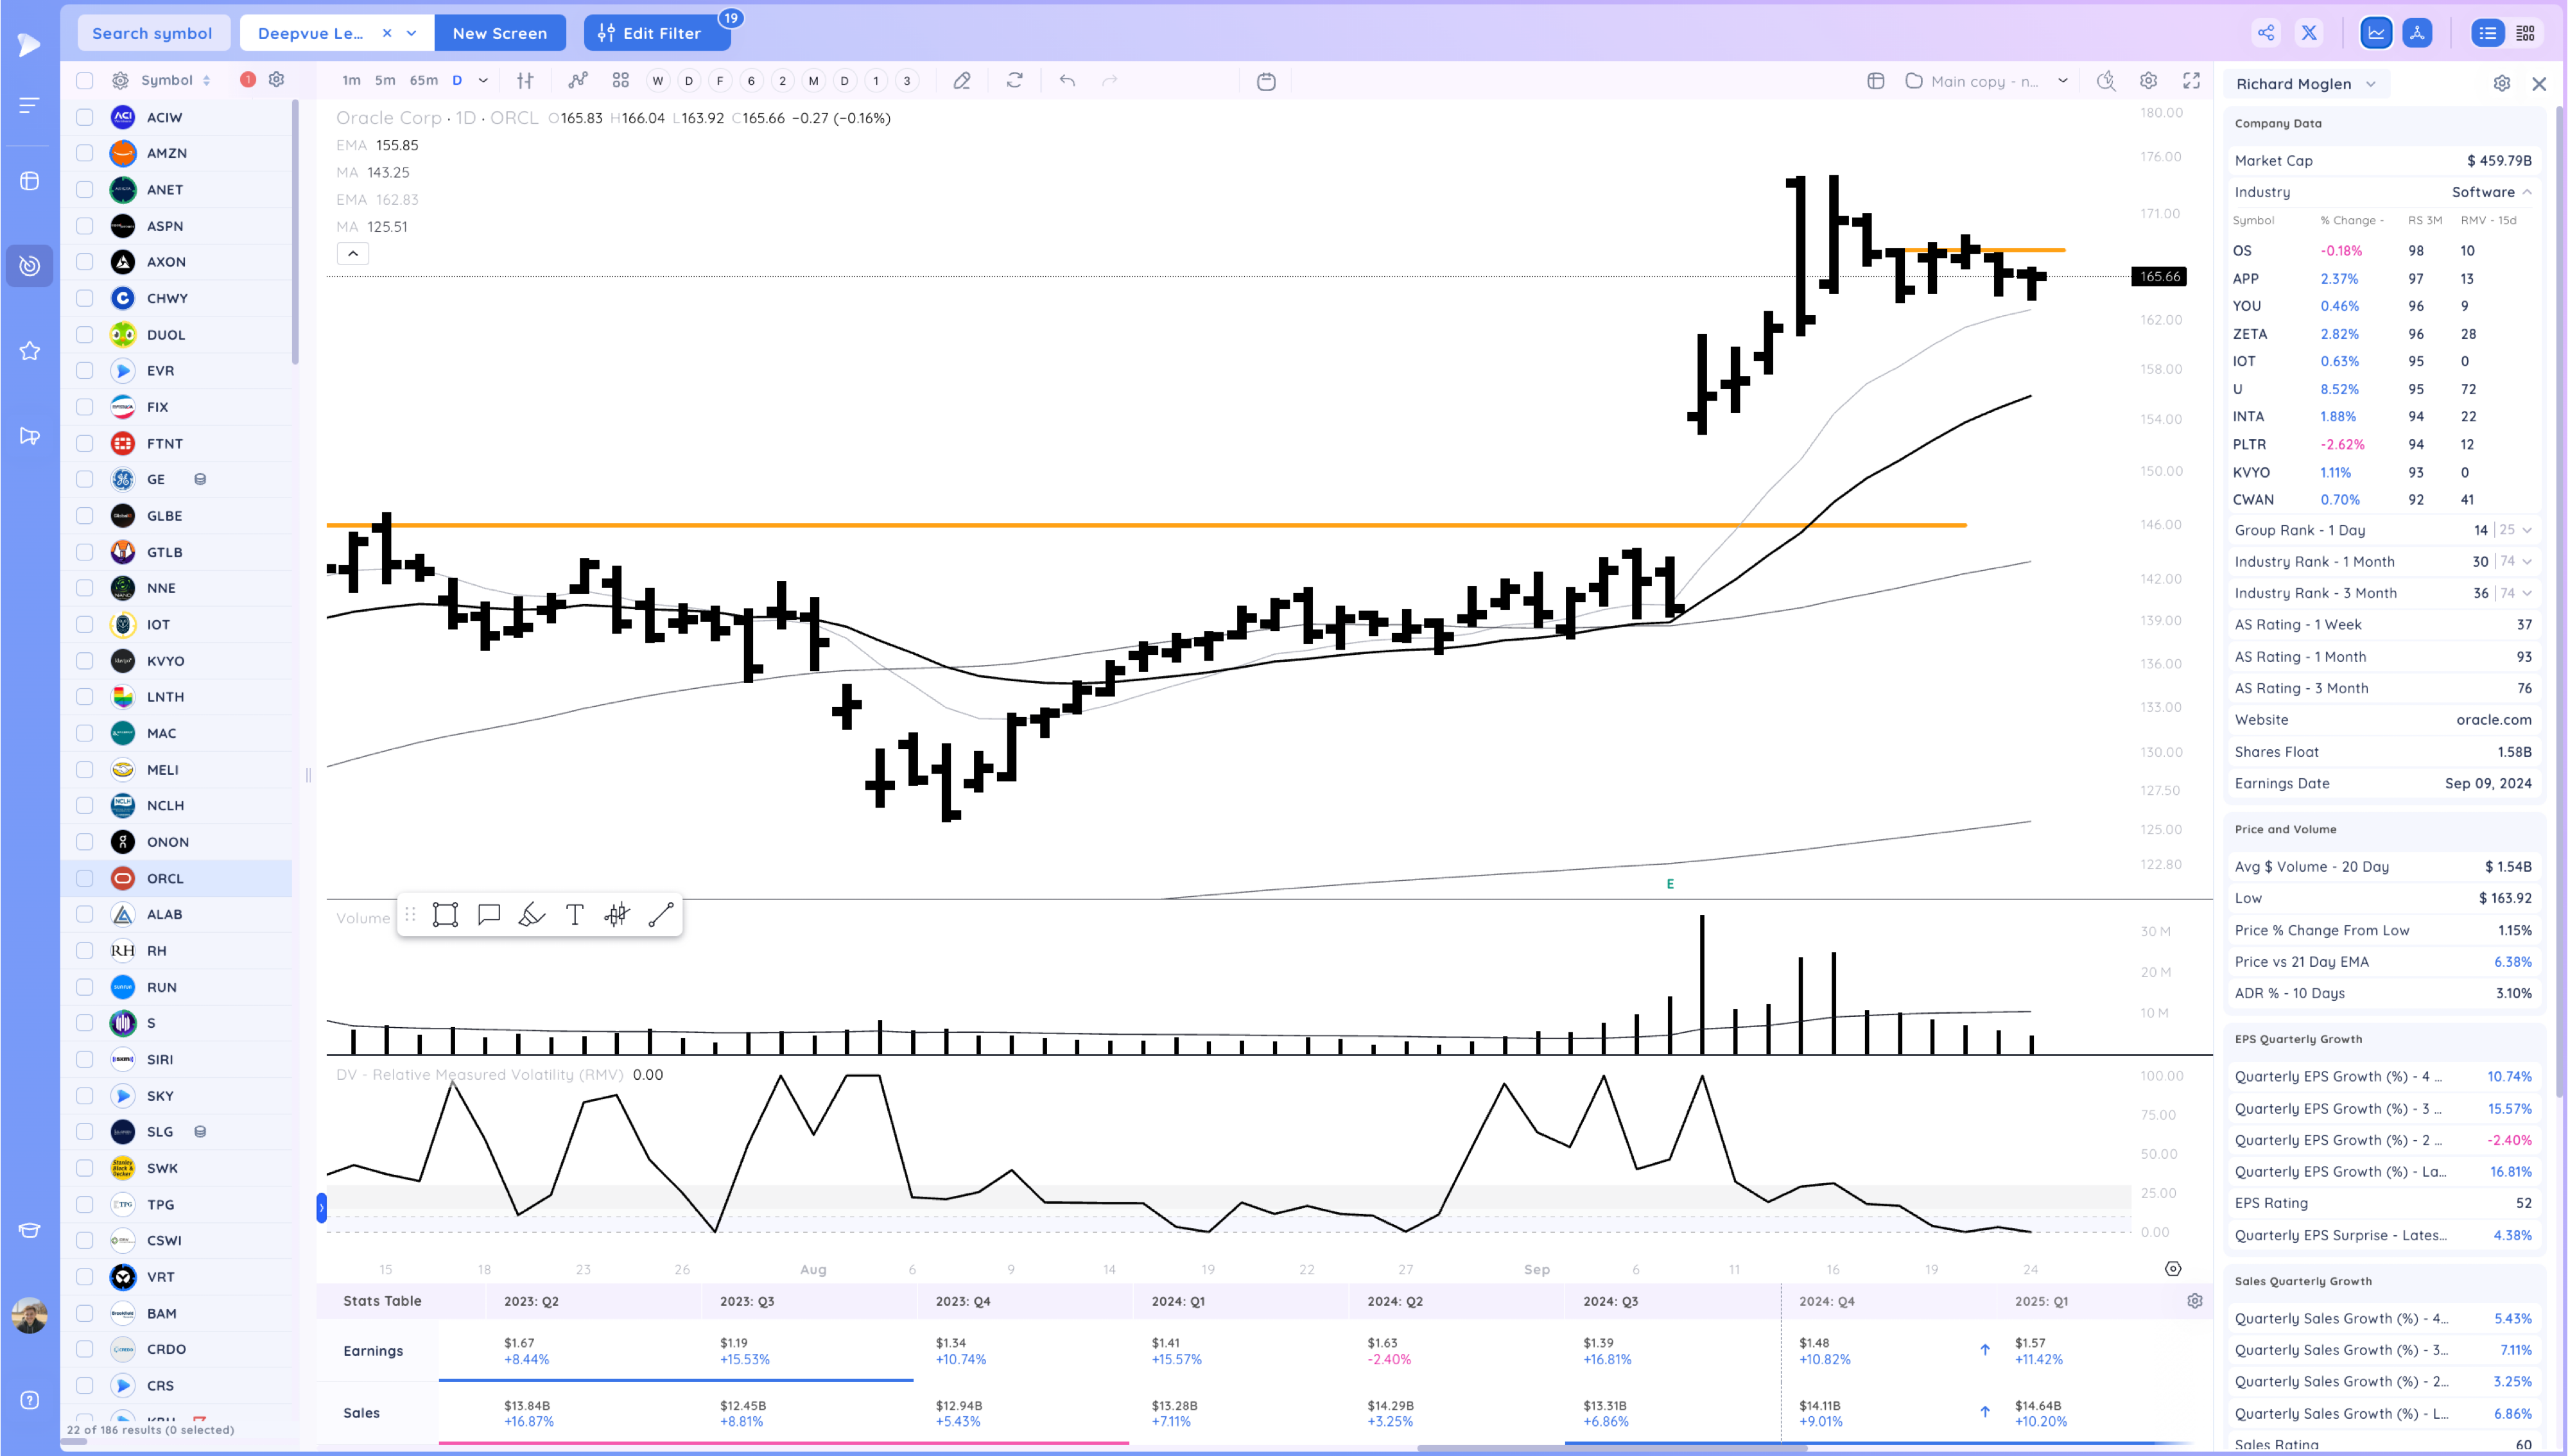Switch to the Weekly chart timeframe
Viewport: 2568px width, 1456px height.
[x=658, y=80]
